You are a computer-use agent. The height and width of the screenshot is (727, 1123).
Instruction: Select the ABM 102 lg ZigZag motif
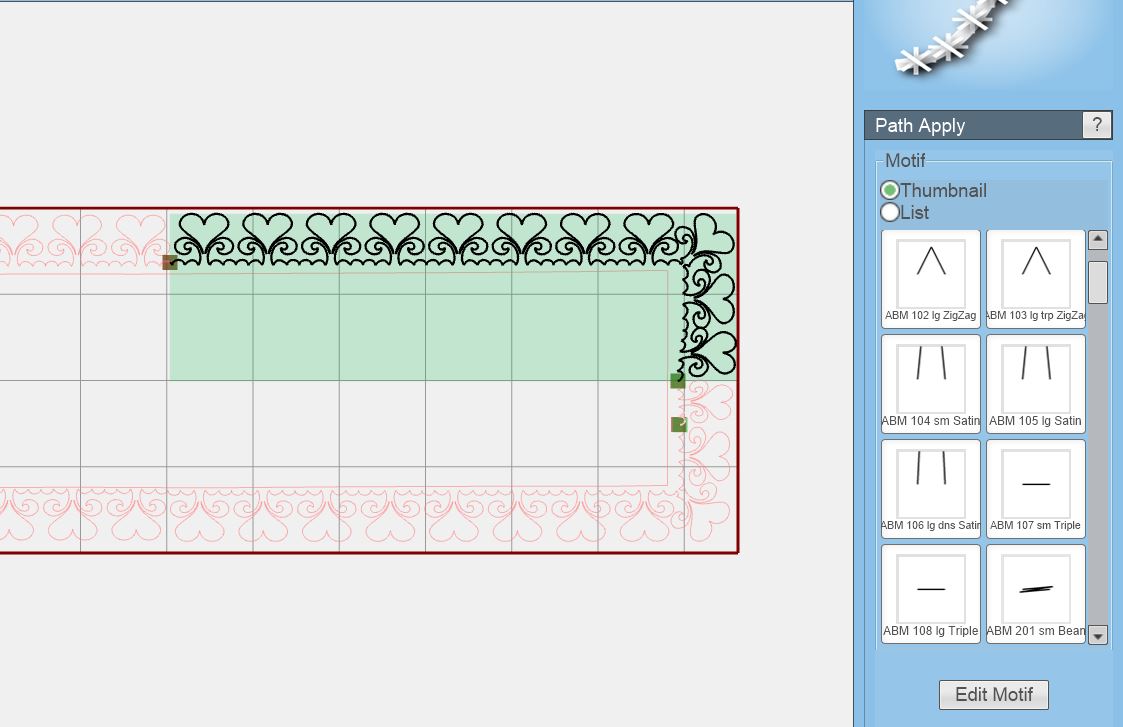coord(931,278)
